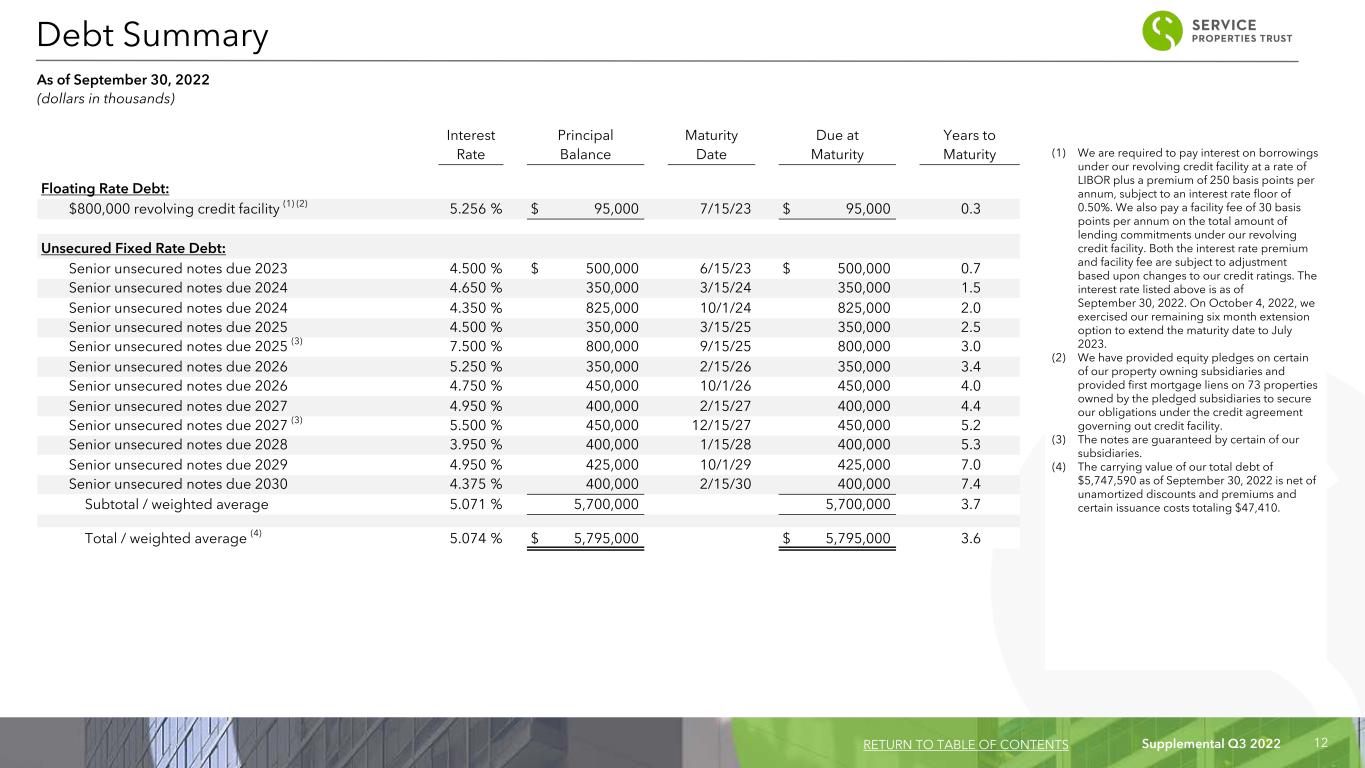Select the 7.500 % interest rate cell

[x=470, y=346]
